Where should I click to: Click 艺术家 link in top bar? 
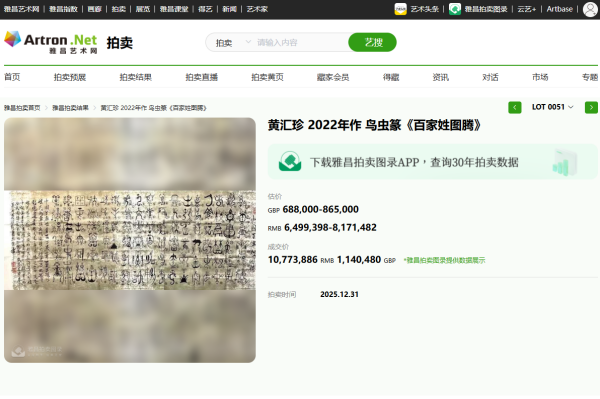pyautogui.click(x=257, y=9)
